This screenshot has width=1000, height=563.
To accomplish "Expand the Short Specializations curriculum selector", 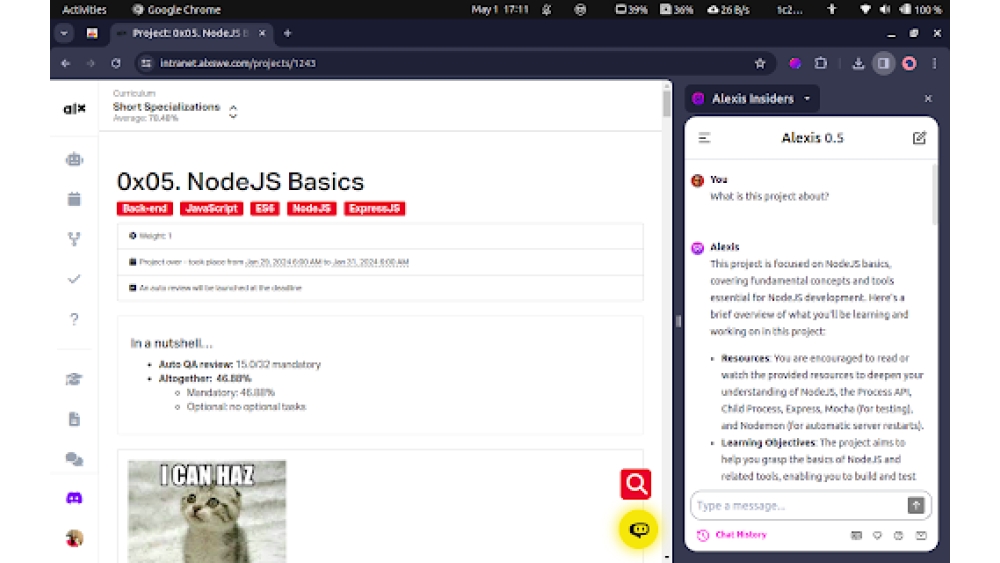I will (x=233, y=112).
